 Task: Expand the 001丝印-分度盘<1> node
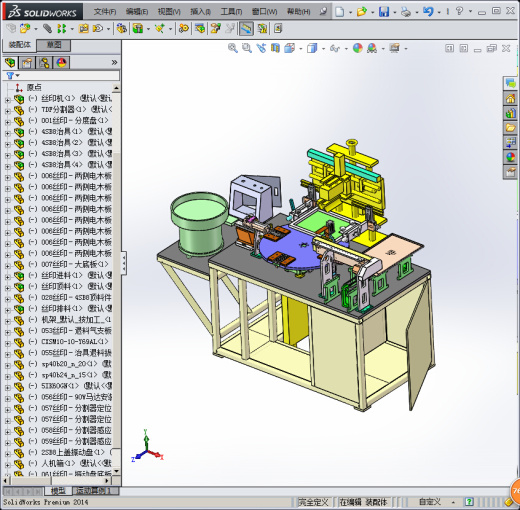7,122
